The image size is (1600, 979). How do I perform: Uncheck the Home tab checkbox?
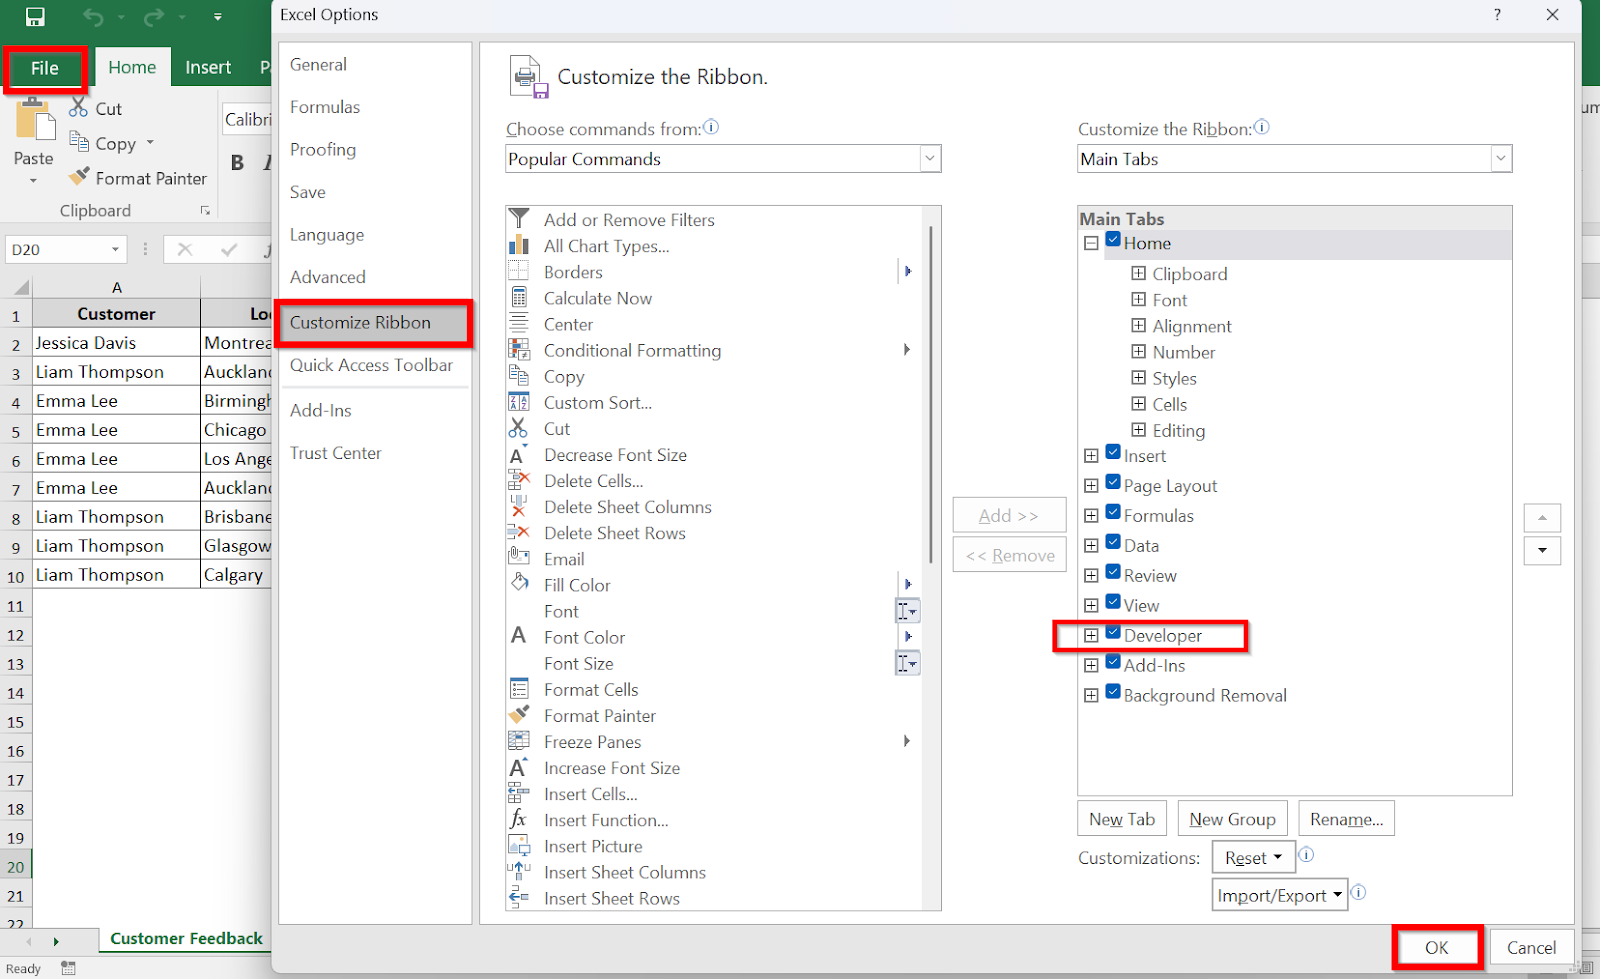point(1113,240)
